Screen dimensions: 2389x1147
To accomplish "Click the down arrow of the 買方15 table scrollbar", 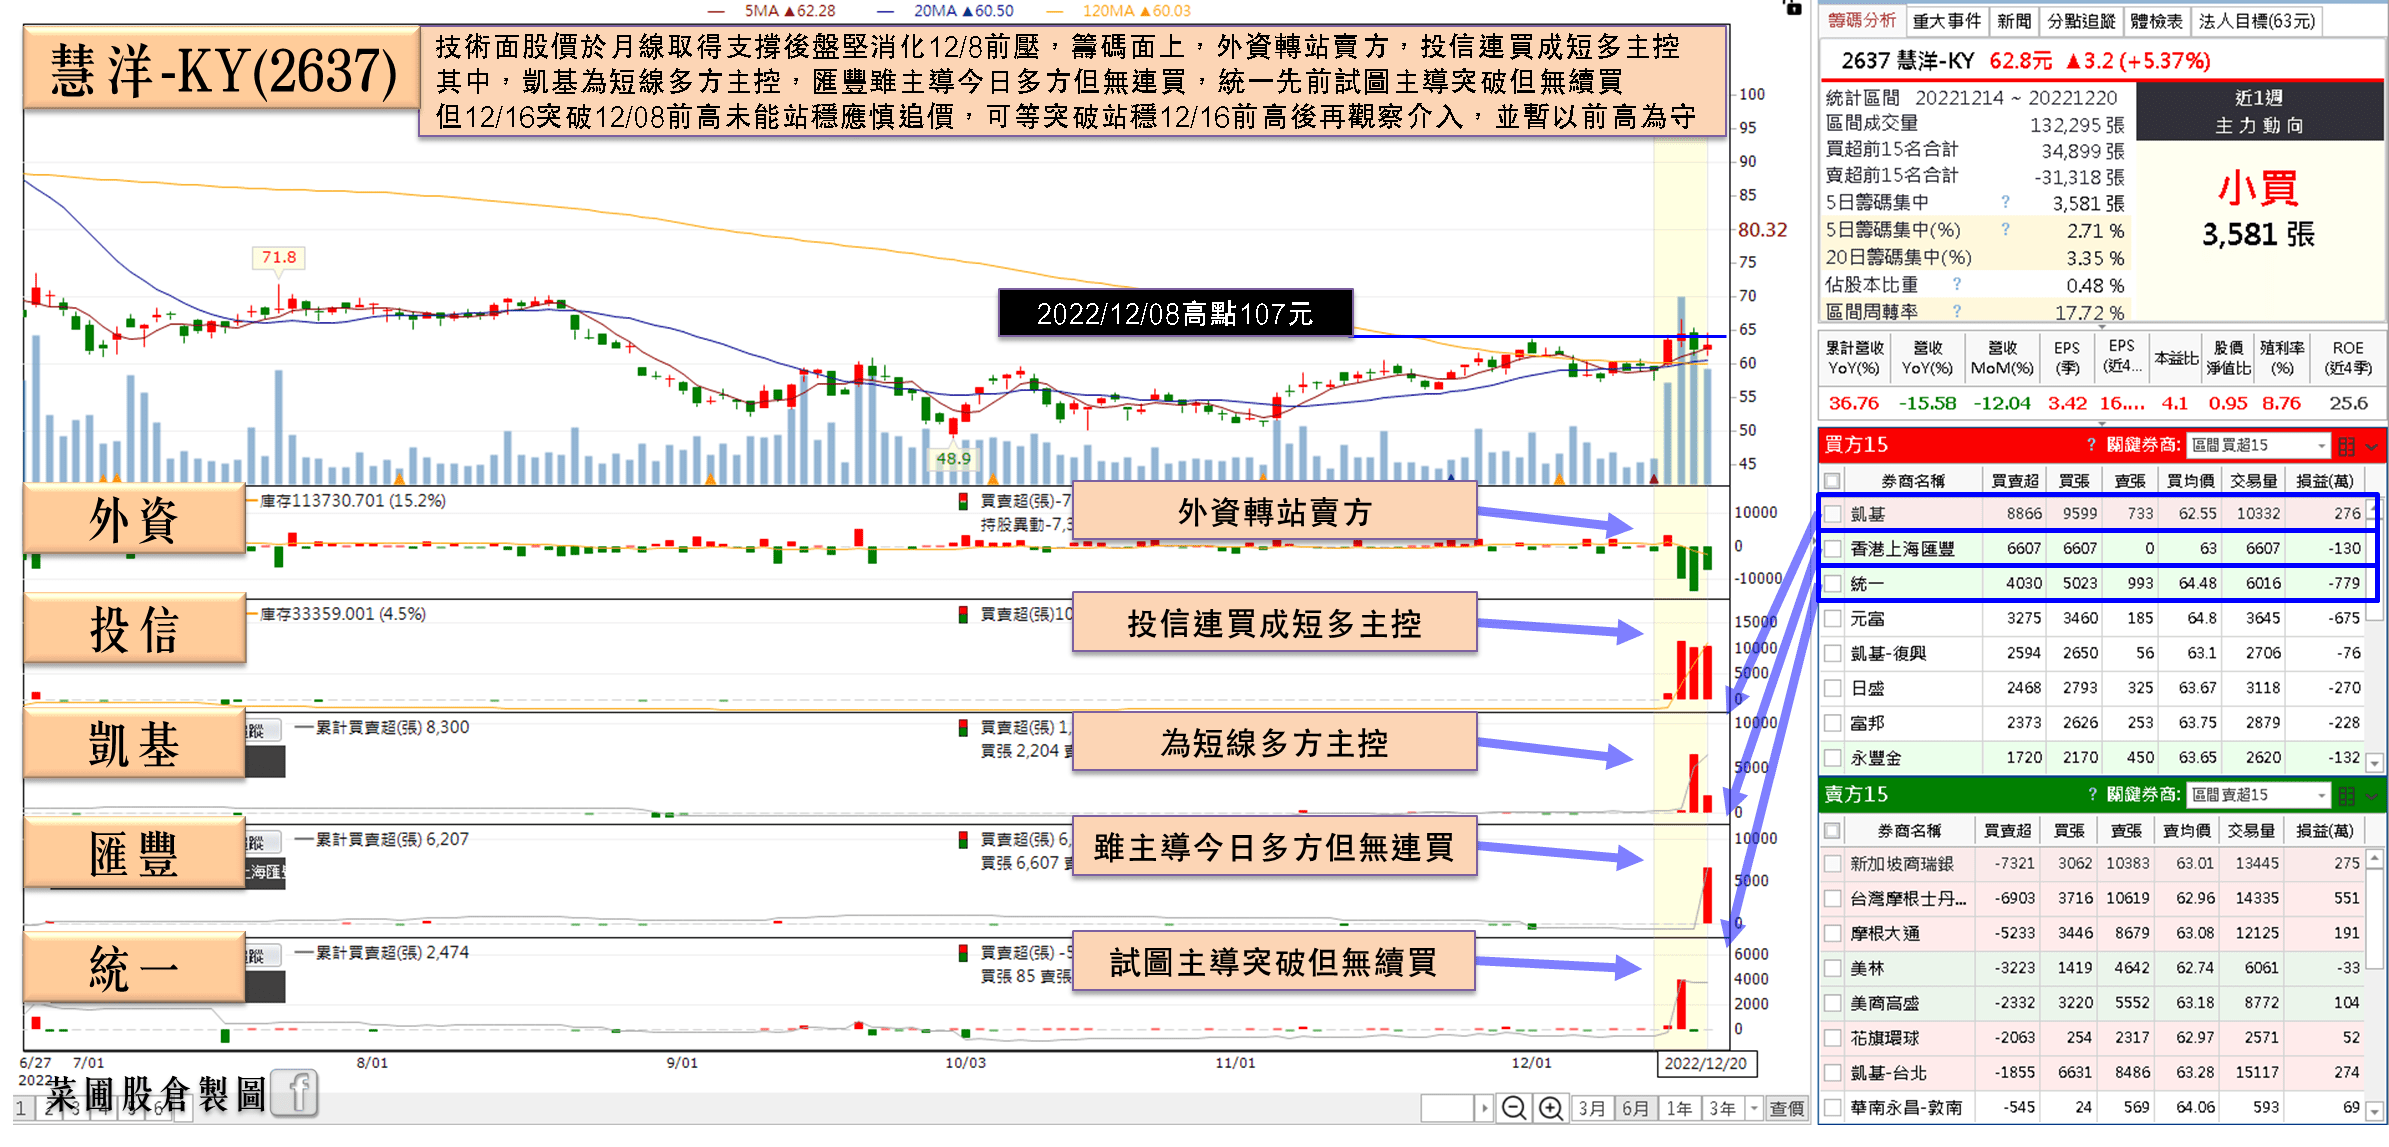I will click(x=2375, y=763).
